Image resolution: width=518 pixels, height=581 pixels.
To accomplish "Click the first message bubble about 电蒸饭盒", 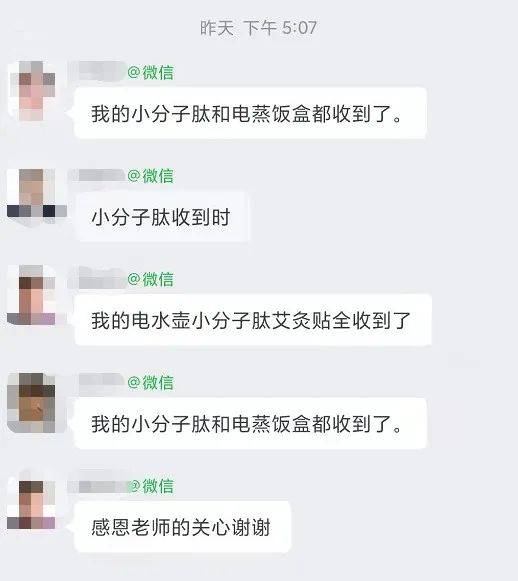I will click(250, 113).
